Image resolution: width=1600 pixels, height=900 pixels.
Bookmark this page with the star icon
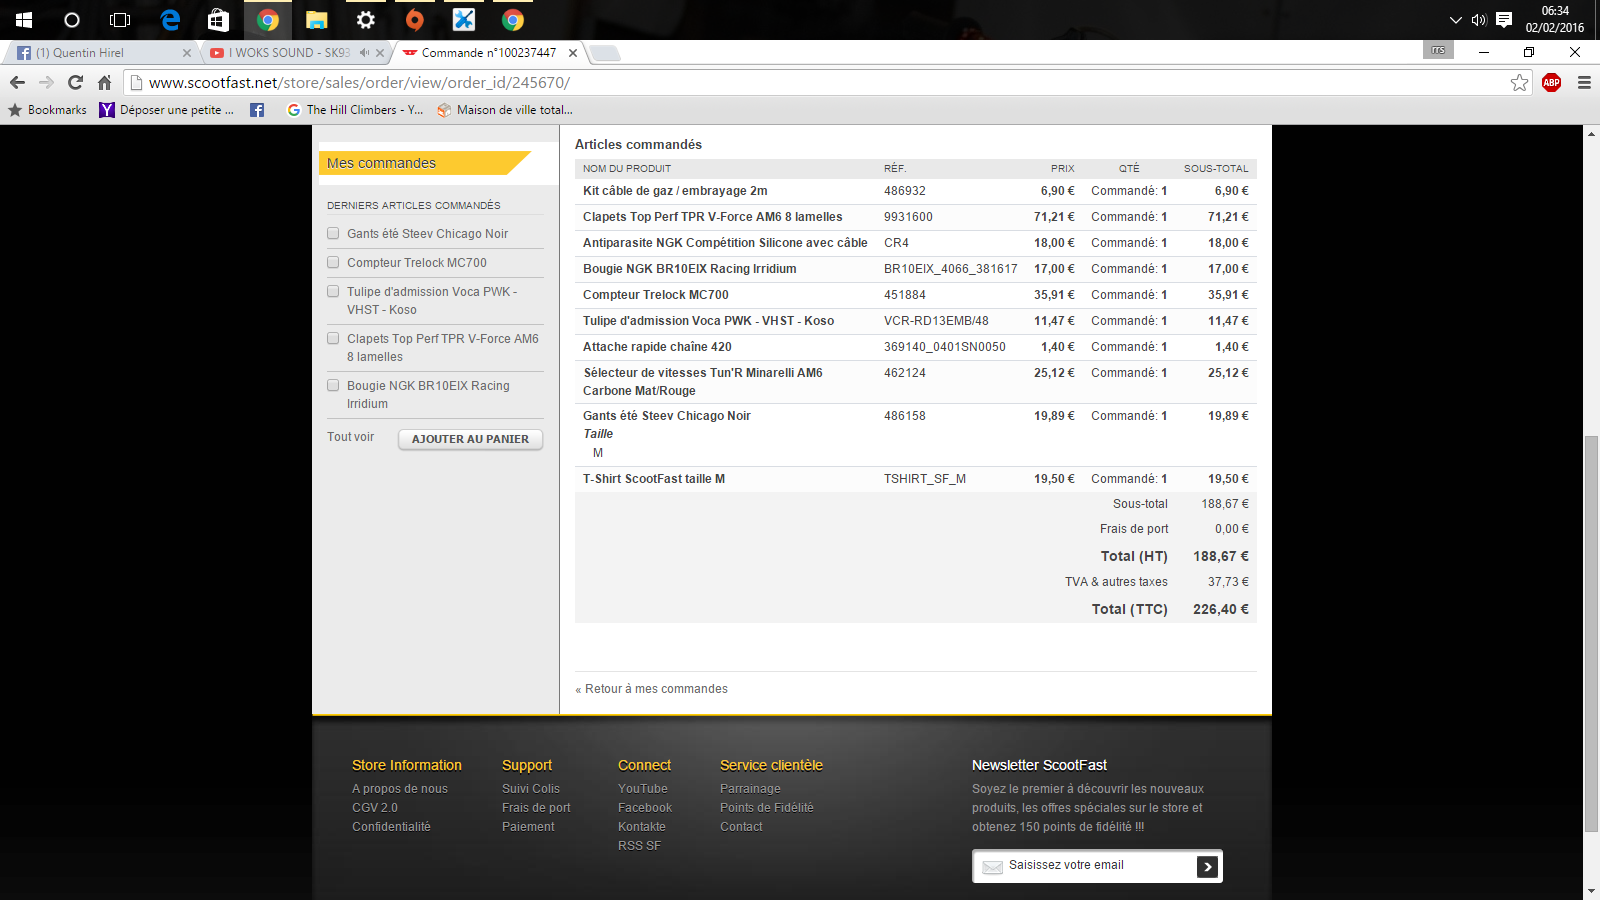click(1519, 83)
